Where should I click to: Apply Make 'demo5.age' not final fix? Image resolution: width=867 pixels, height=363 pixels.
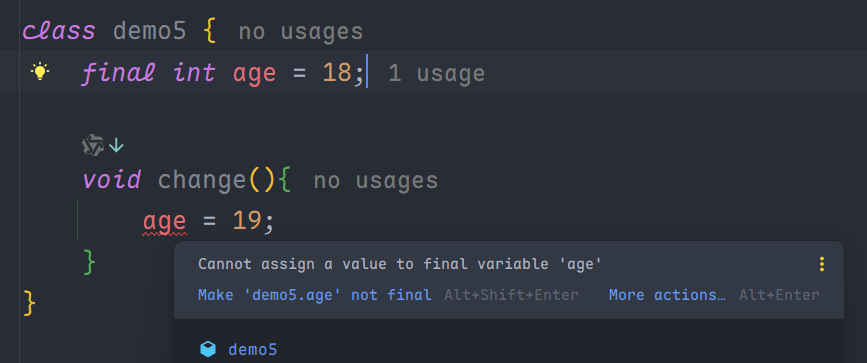[315, 295]
